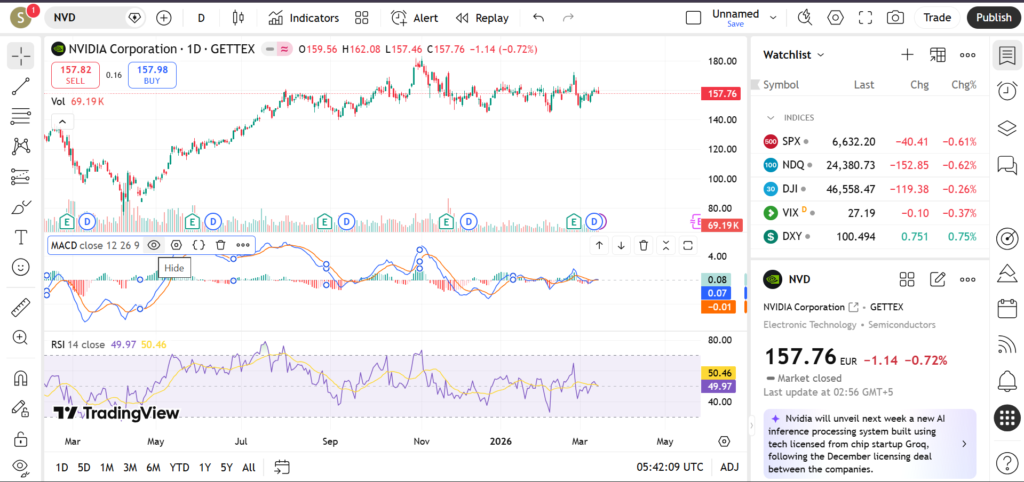Viewport: 1024px width, 482px height.
Task: Take a chart snapshot with camera icon
Action: point(895,17)
